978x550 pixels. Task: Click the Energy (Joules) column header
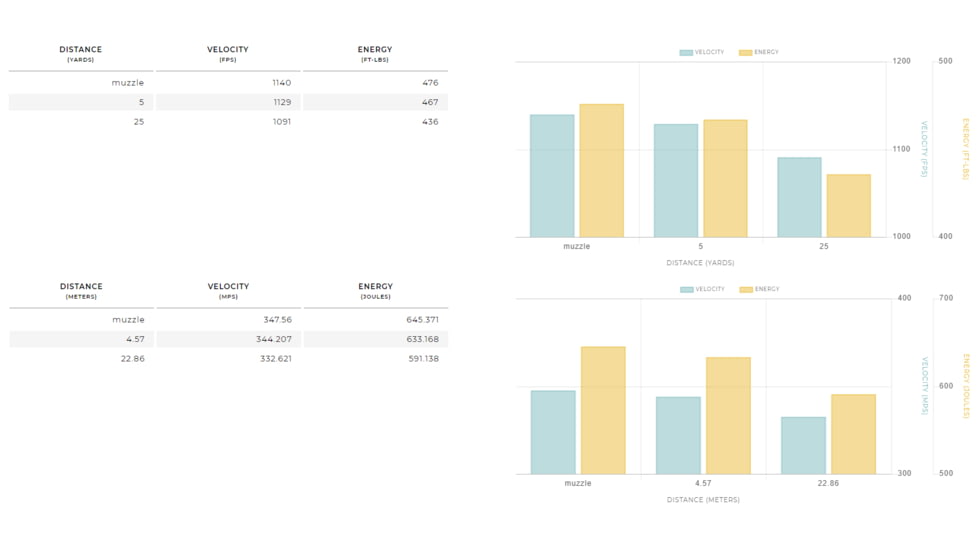pos(375,291)
